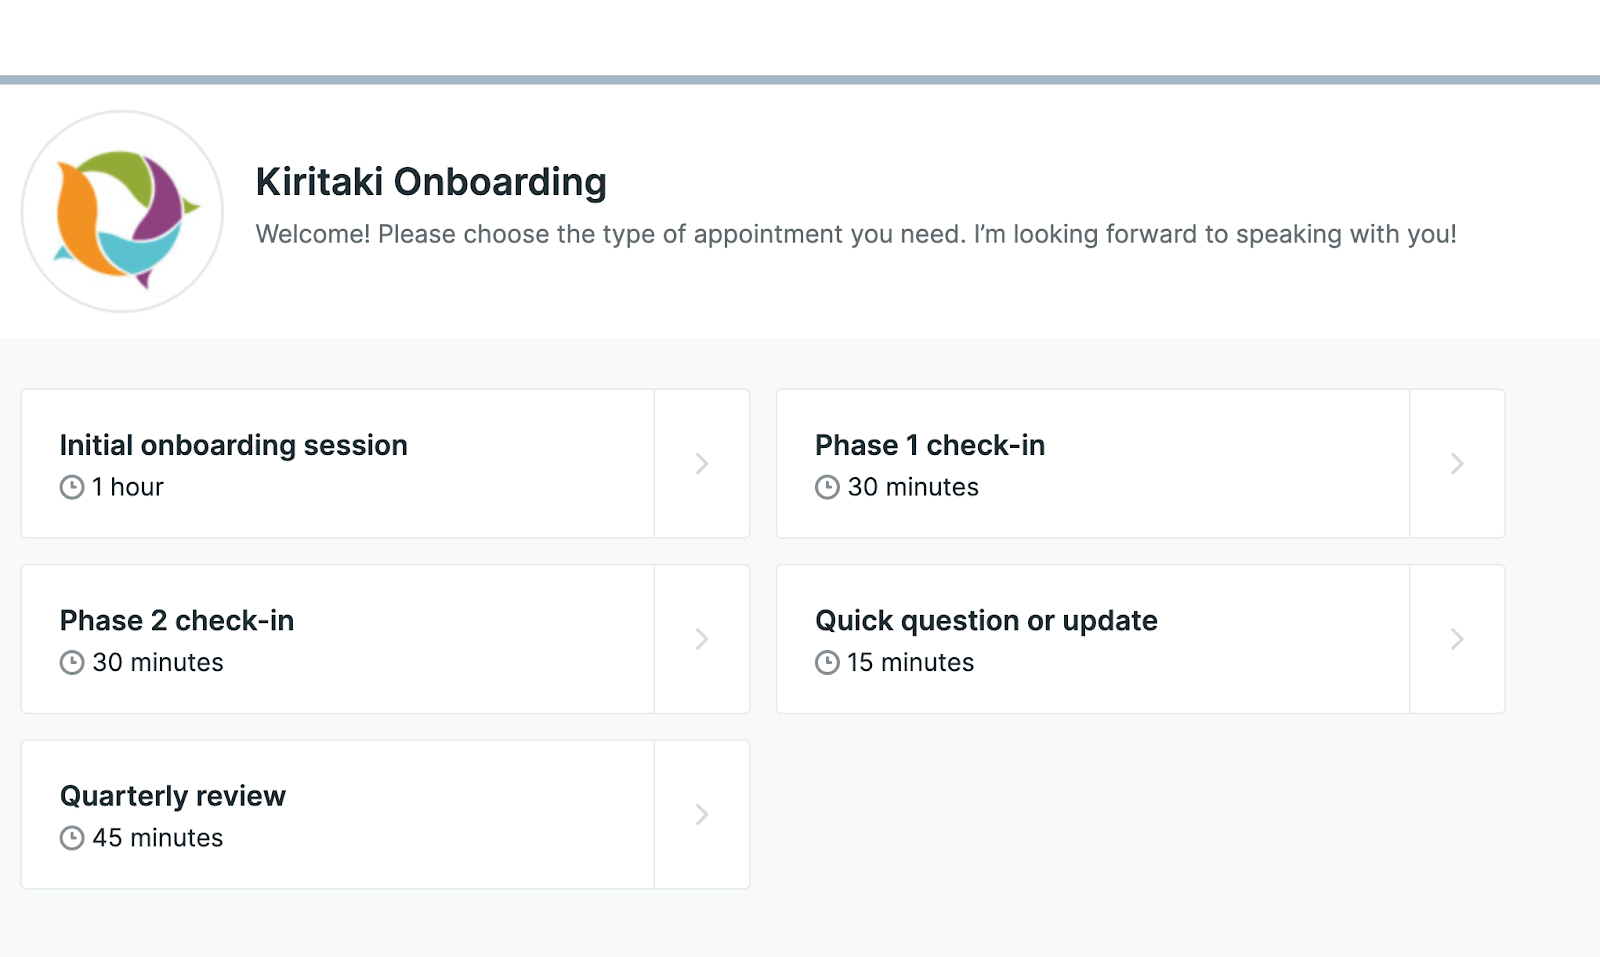
Task: Click the clock icon beside 1 hour
Action: pos(70,488)
